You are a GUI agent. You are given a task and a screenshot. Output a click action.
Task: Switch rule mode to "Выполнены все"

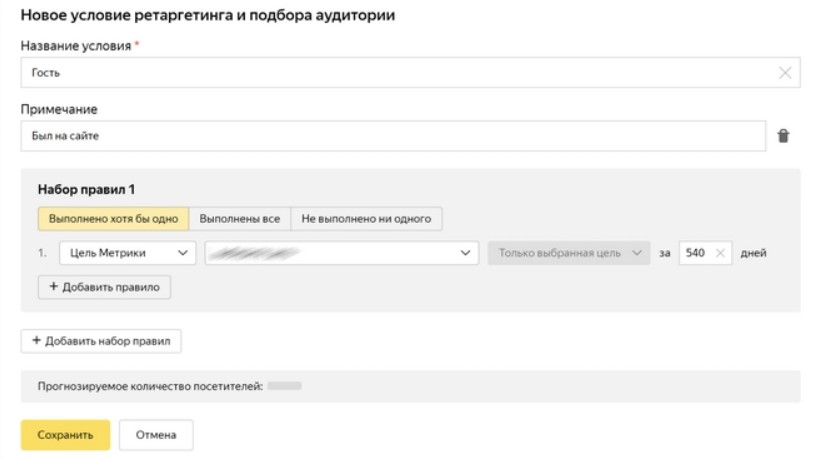(x=239, y=218)
